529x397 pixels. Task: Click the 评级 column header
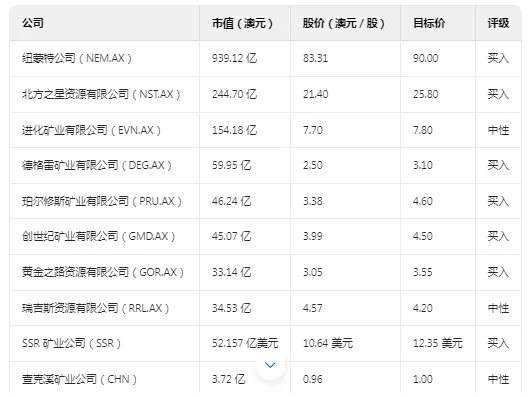(x=498, y=23)
